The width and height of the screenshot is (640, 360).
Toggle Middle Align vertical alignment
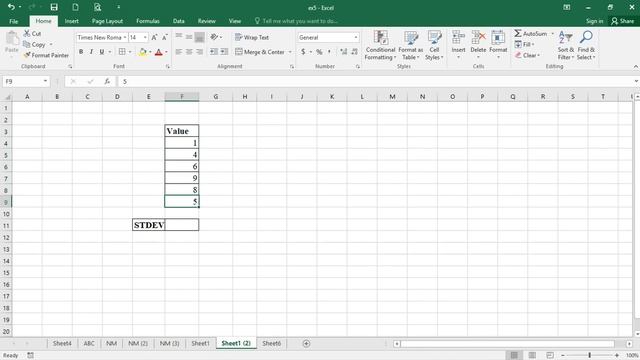point(189,37)
